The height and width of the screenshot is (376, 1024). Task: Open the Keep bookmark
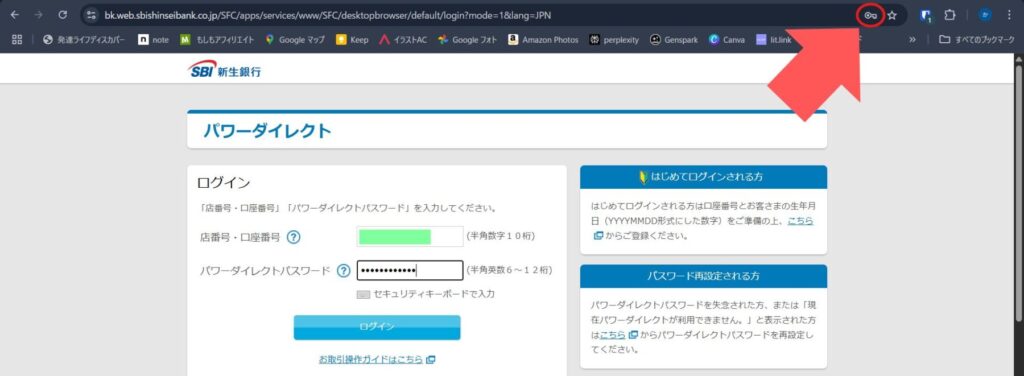click(353, 40)
